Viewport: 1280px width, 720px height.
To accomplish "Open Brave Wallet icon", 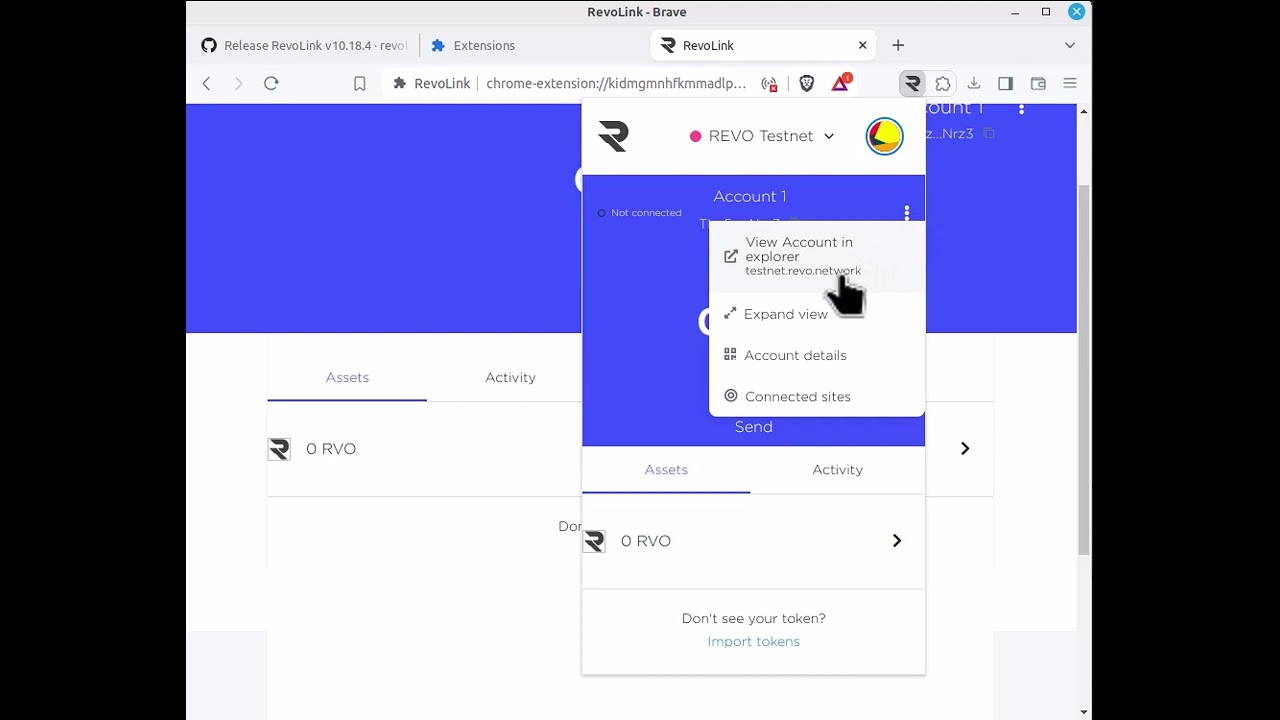I will (1038, 84).
